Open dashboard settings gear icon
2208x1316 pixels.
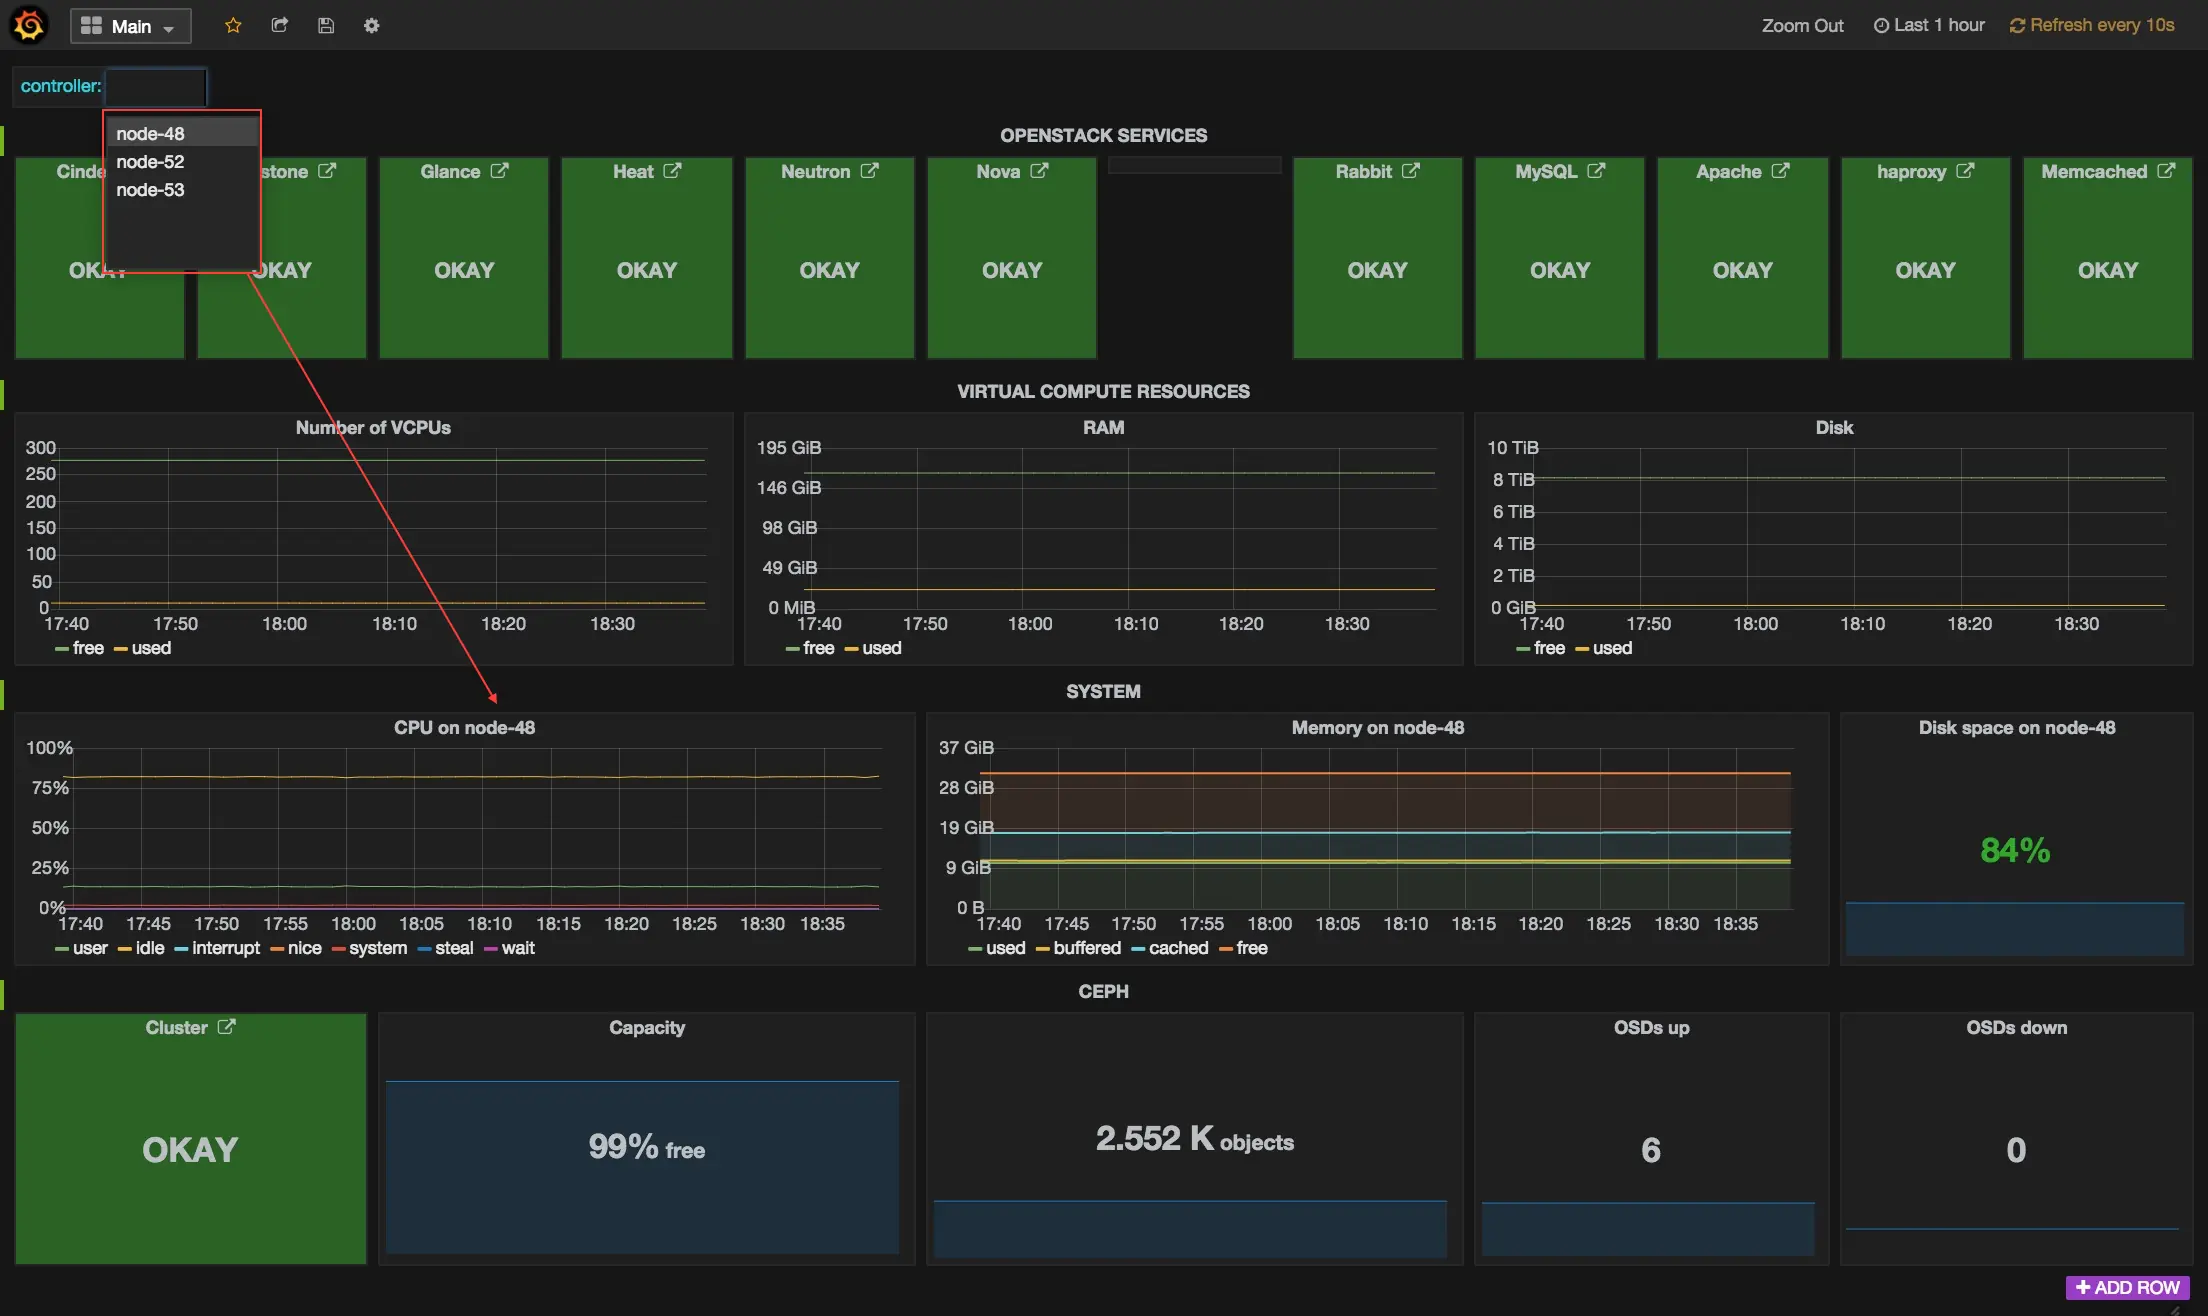tap(372, 26)
